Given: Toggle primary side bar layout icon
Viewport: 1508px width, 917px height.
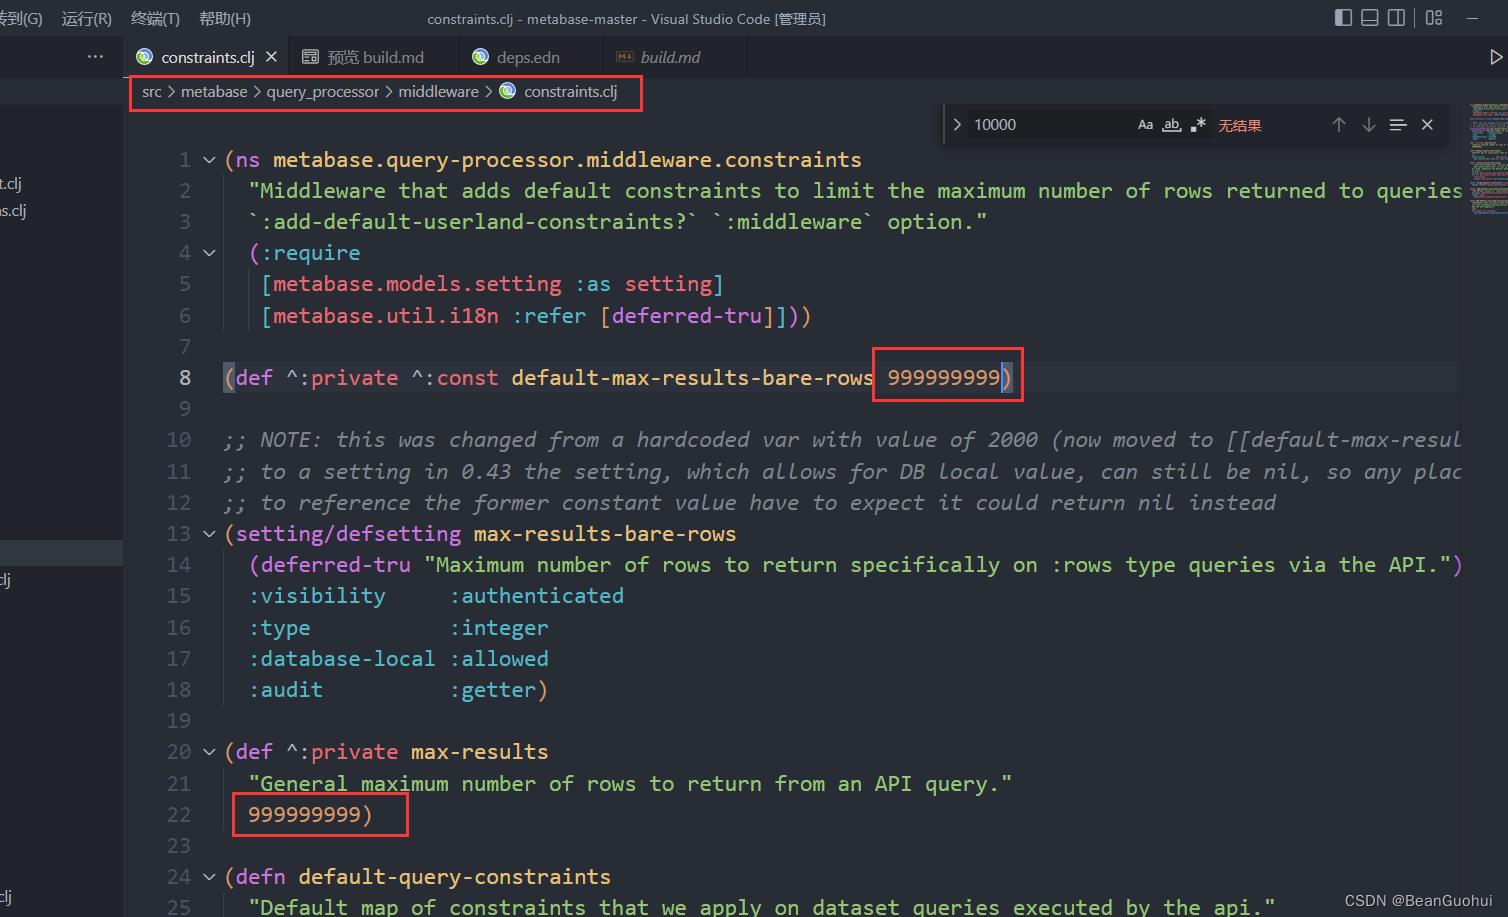Looking at the screenshot, I should pyautogui.click(x=1343, y=18).
